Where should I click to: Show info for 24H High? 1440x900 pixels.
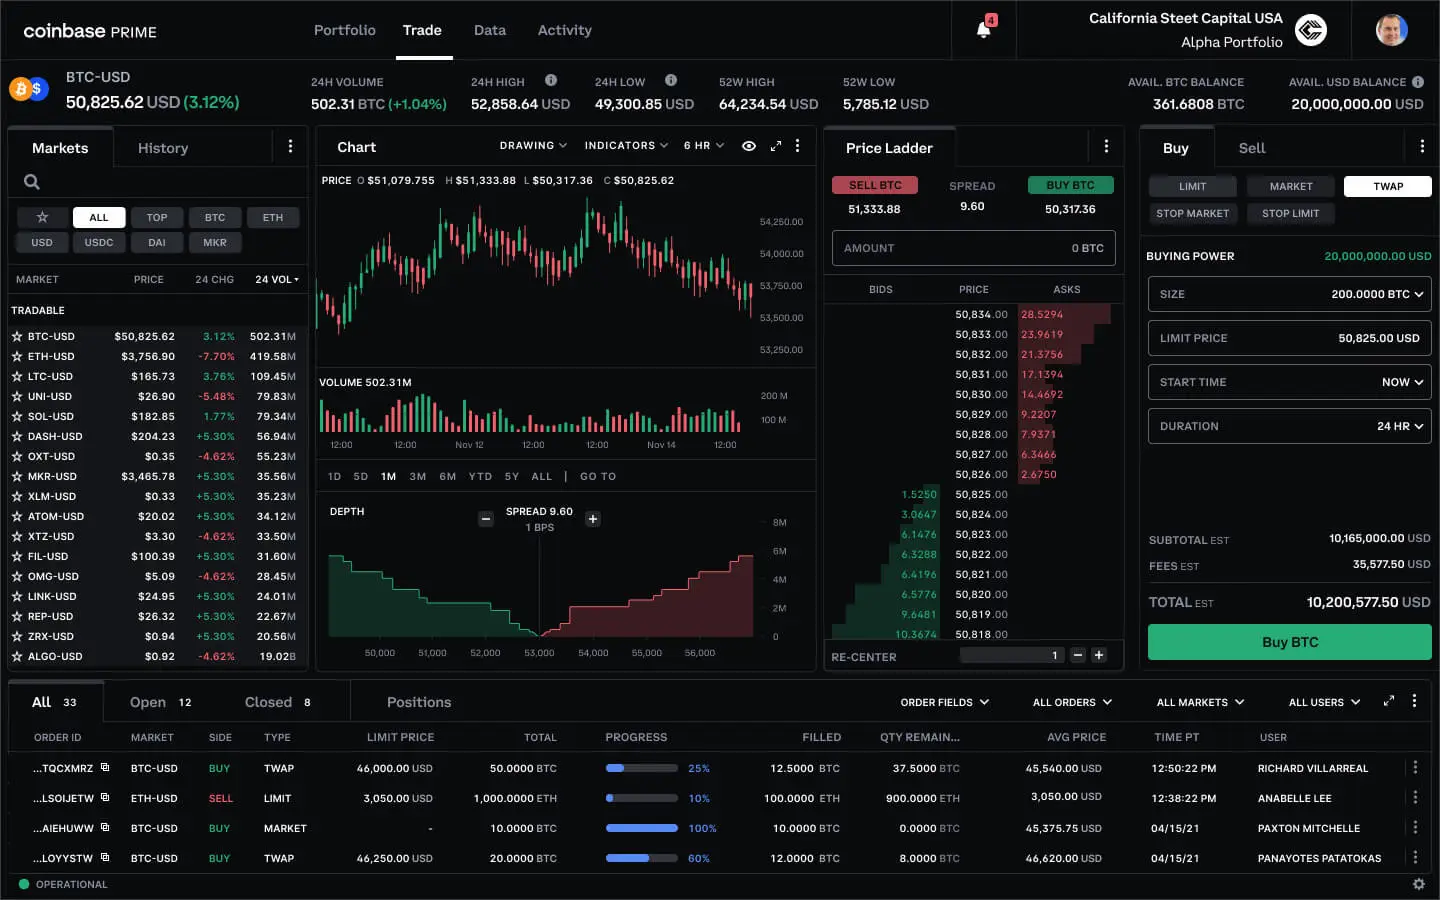tap(551, 80)
